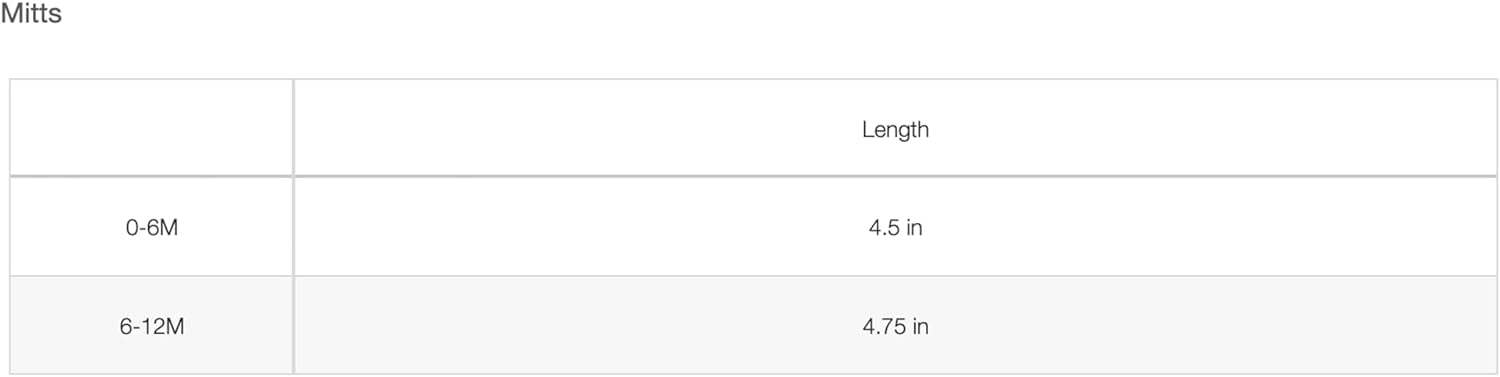This screenshot has height=377, width=1500.
Task: Click the empty top-left table header cell
Action: coord(152,128)
